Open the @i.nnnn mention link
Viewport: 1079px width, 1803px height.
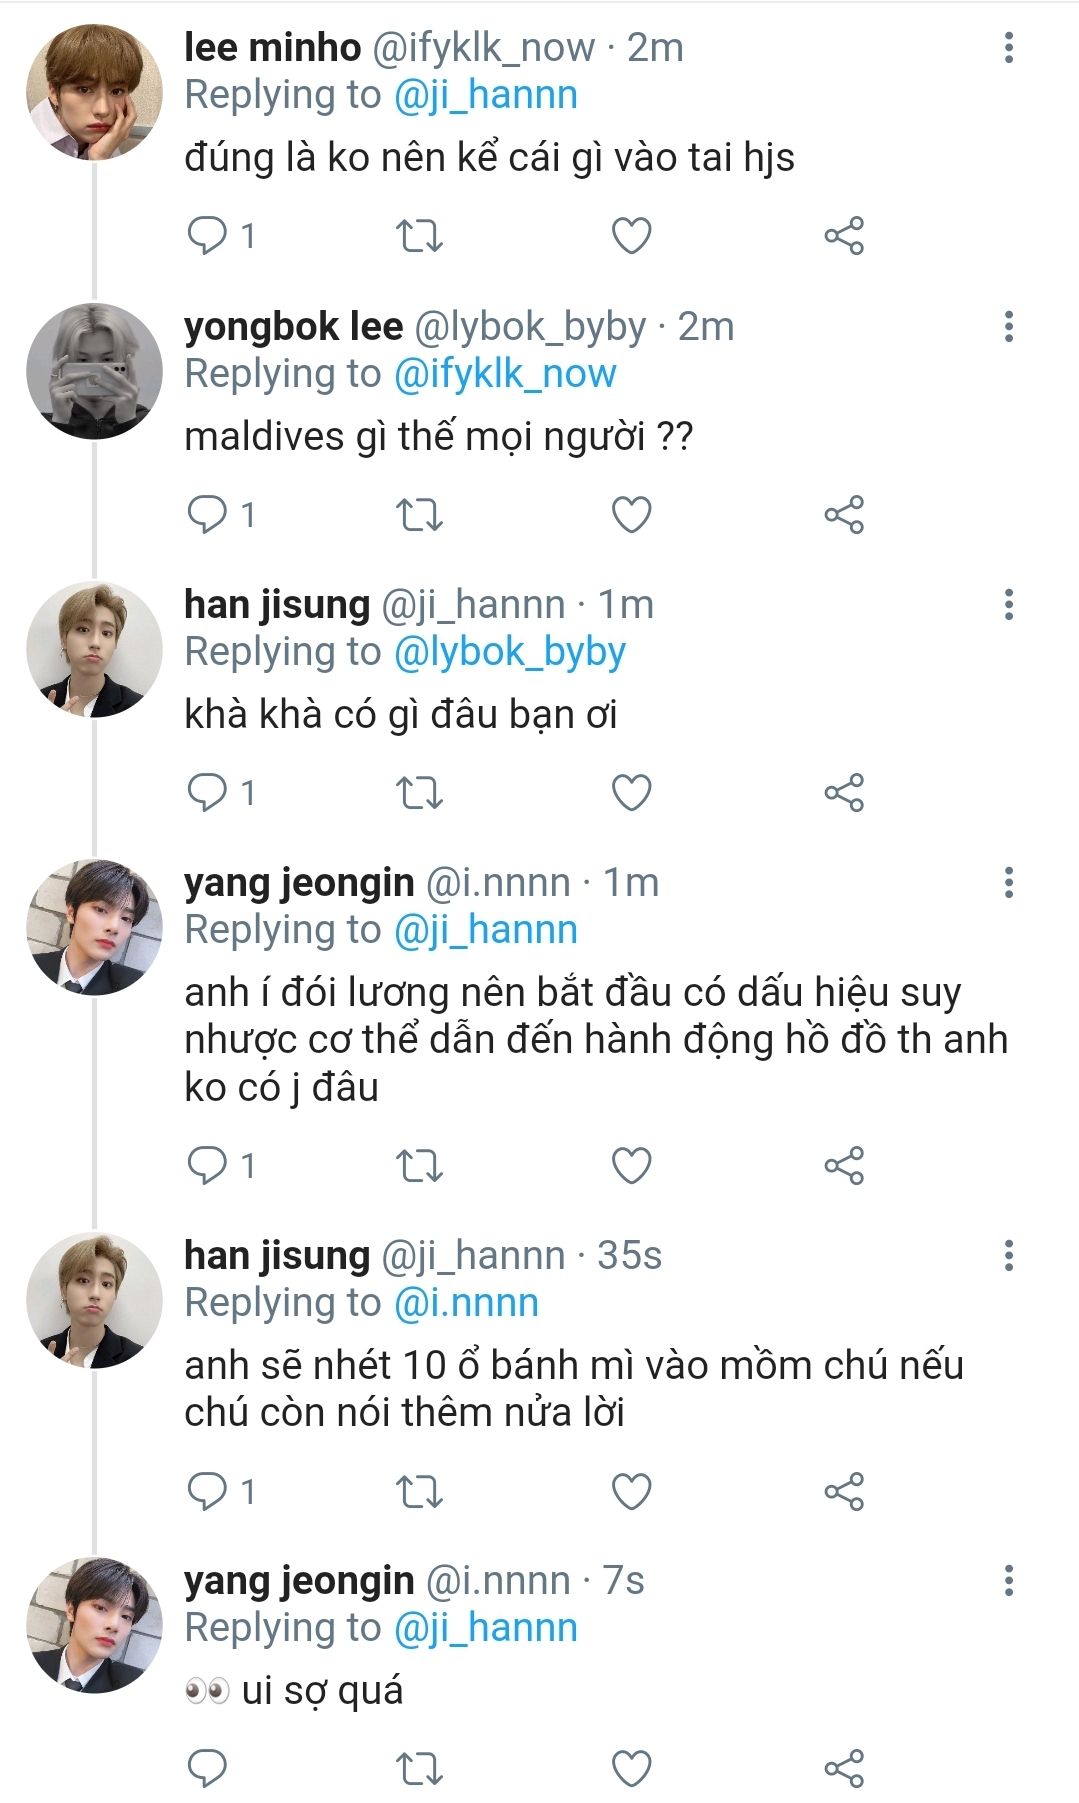pyautogui.click(x=466, y=1303)
